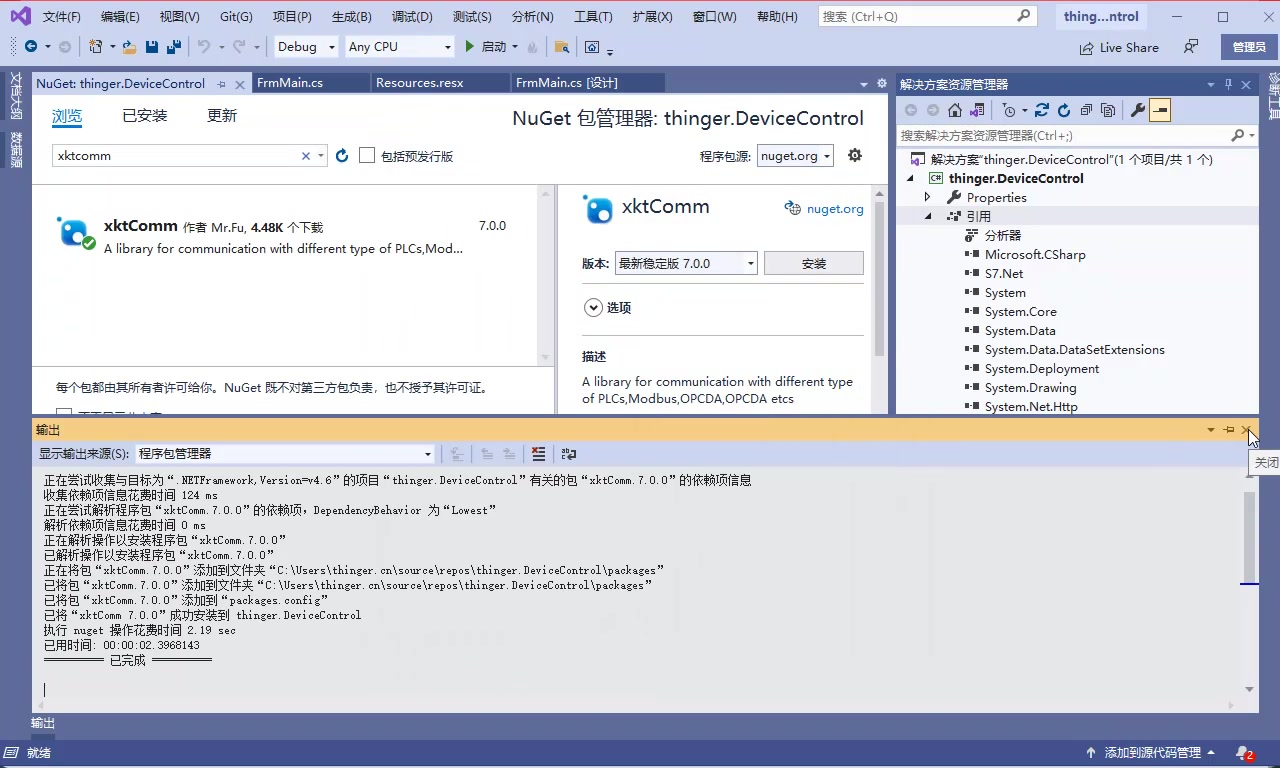Switch to the Updates tab in NuGet
The width and height of the screenshot is (1280, 768).
pos(222,116)
